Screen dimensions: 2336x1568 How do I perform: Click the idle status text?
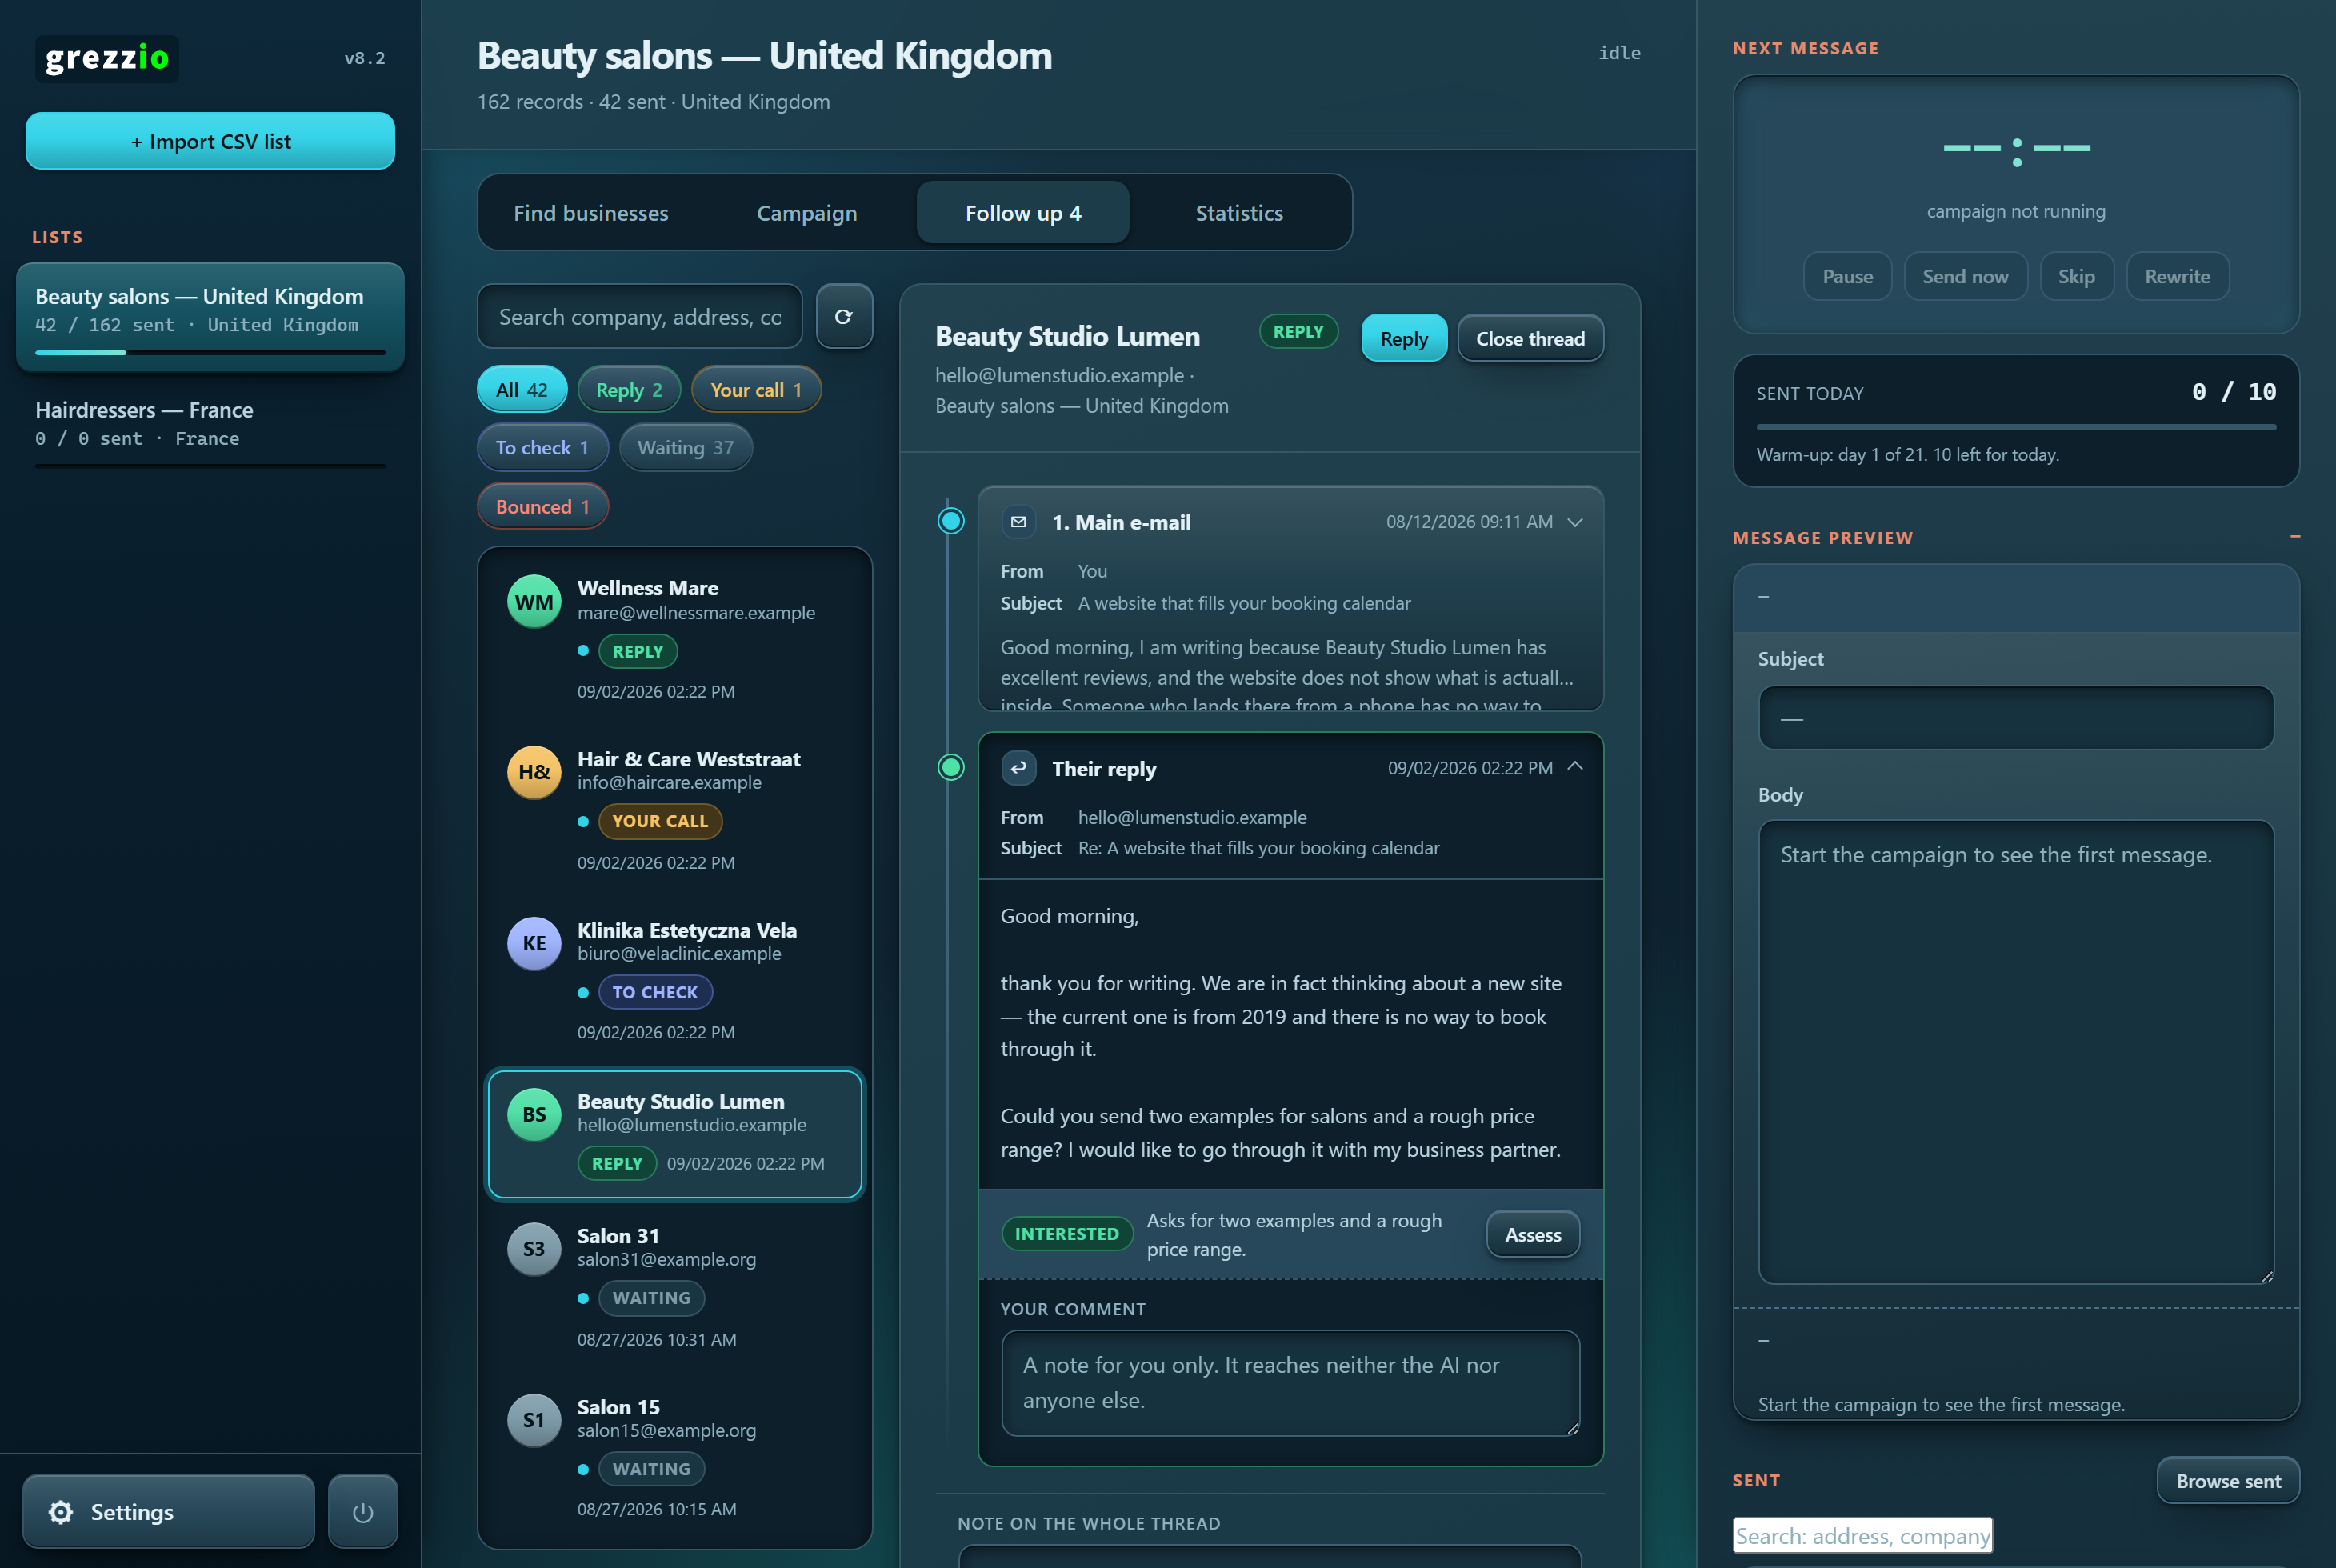pyautogui.click(x=1619, y=52)
